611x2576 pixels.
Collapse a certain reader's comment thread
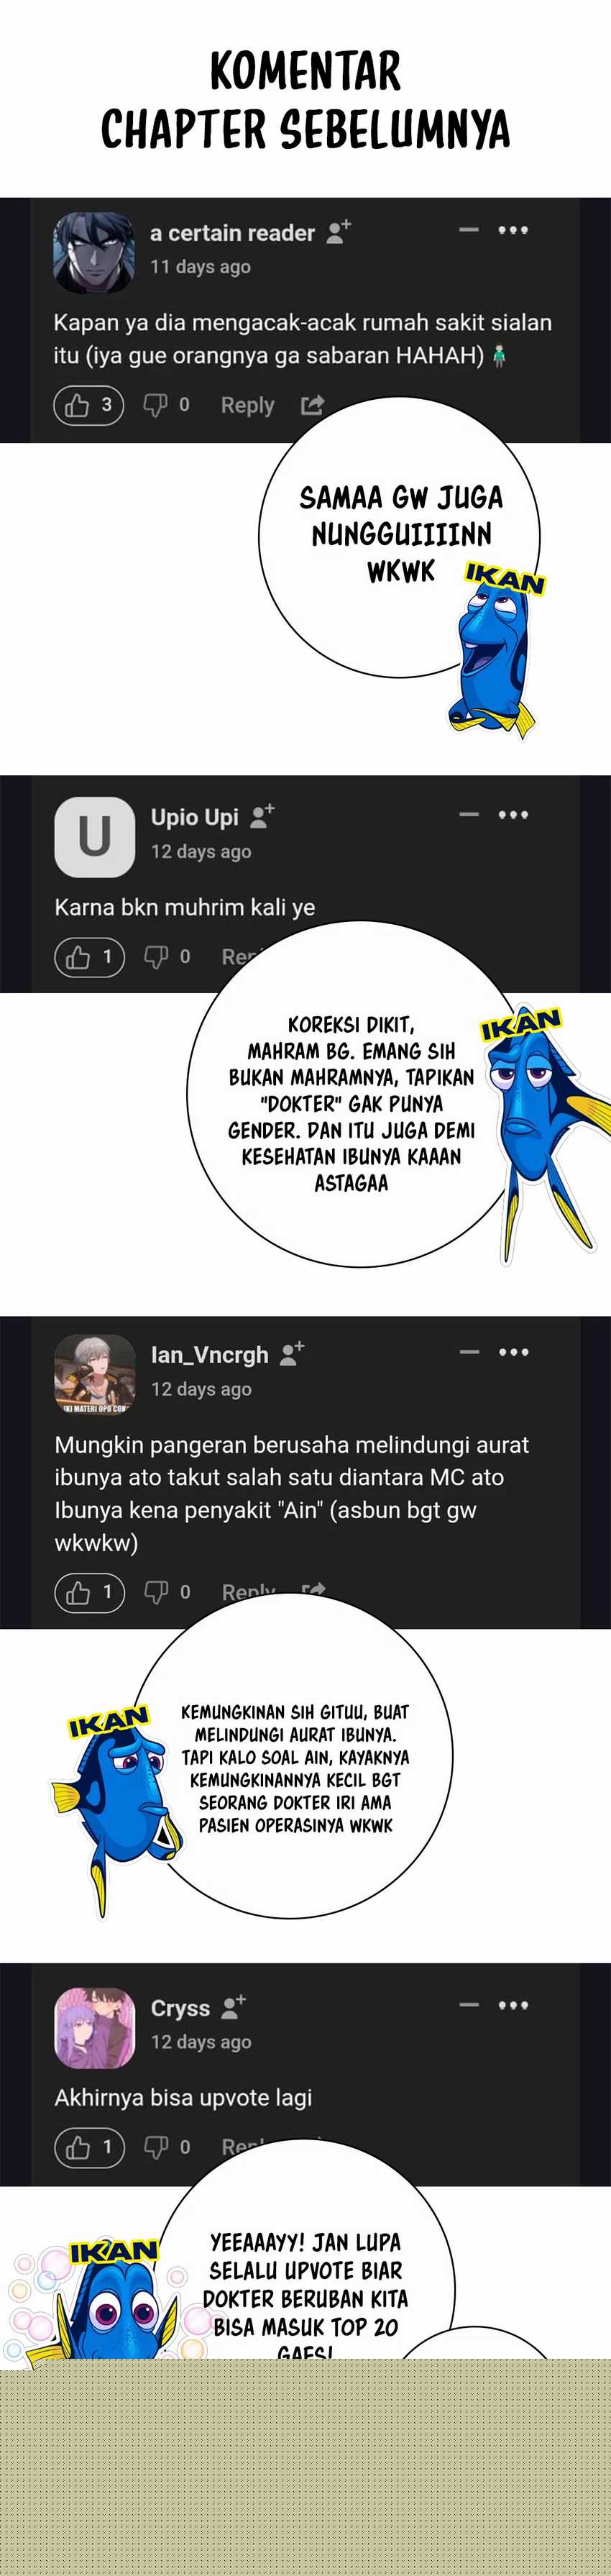coord(469,230)
